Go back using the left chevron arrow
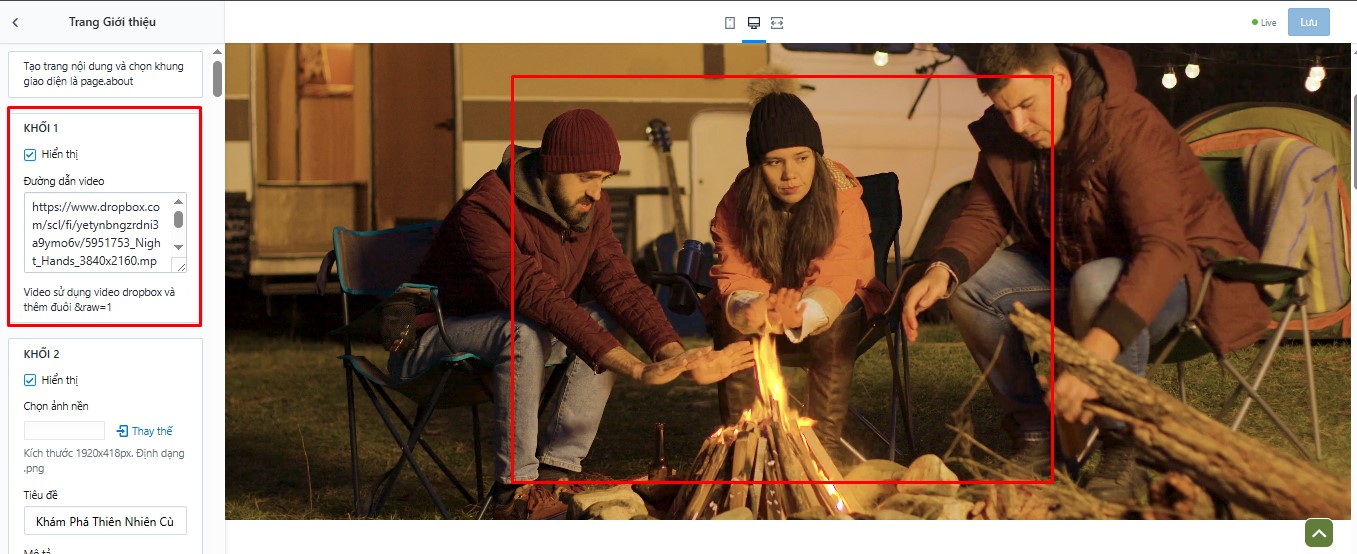This screenshot has height=554, width=1357. tap(15, 21)
